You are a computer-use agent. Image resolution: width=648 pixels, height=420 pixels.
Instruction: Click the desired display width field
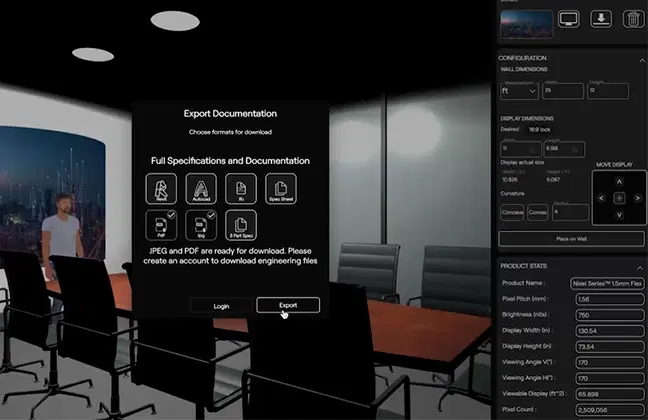pyautogui.click(x=521, y=149)
